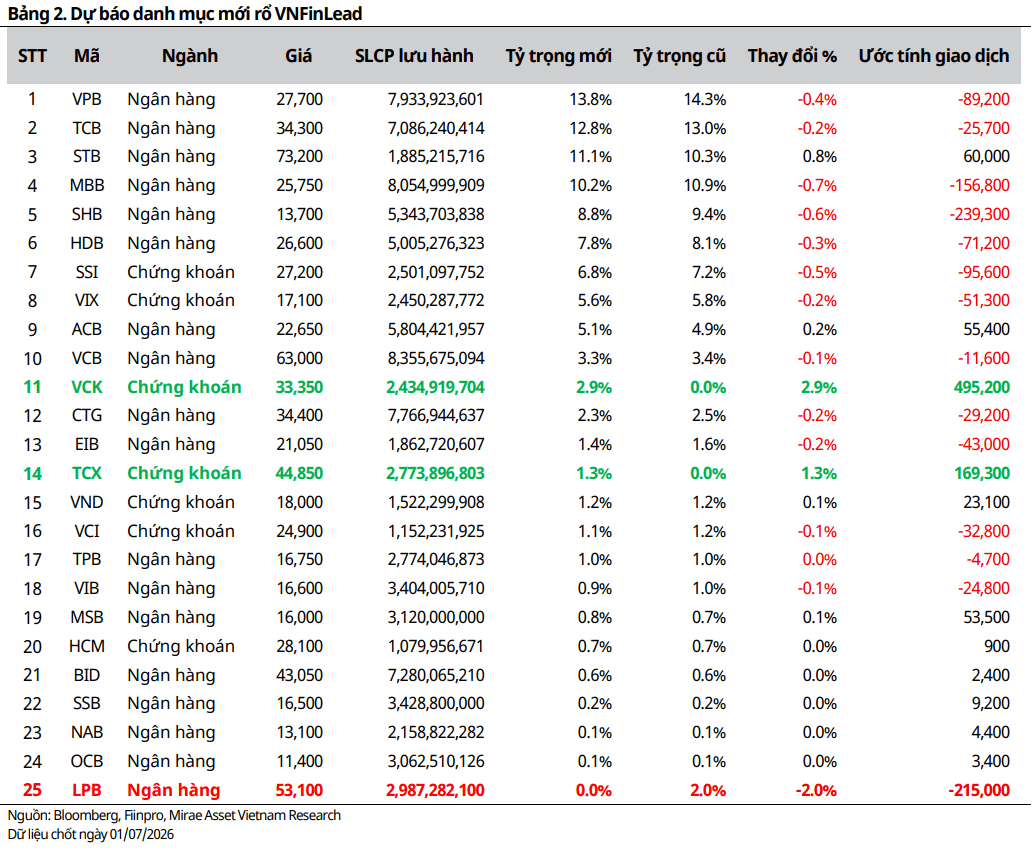
Task: Click the -215,000 transaction value
Action: pyautogui.click(x=979, y=790)
